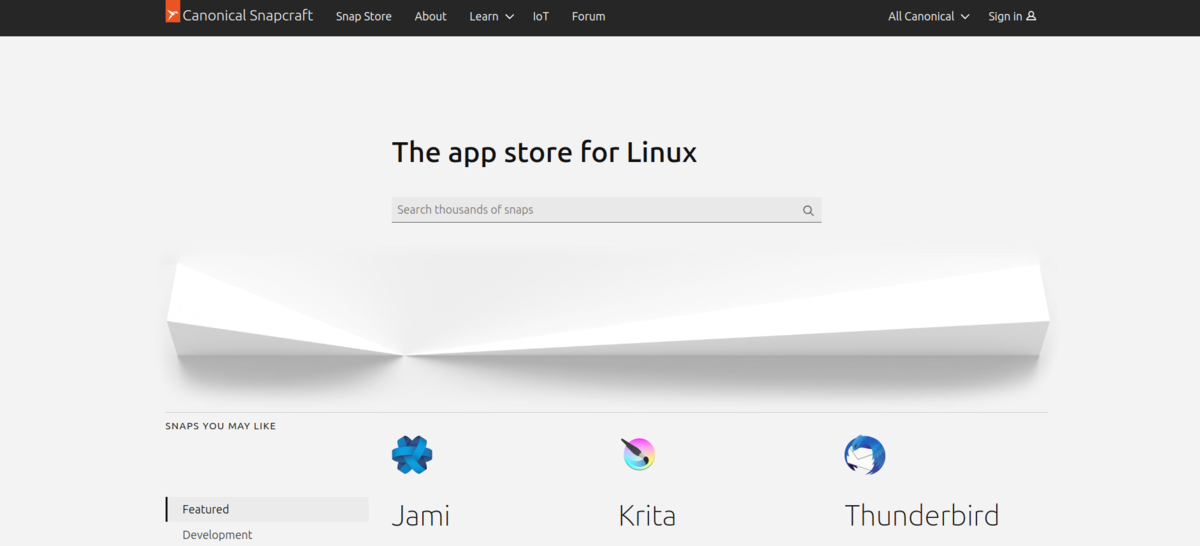Open the IoT navigation item
This screenshot has width=1200, height=546.
pyautogui.click(x=541, y=16)
